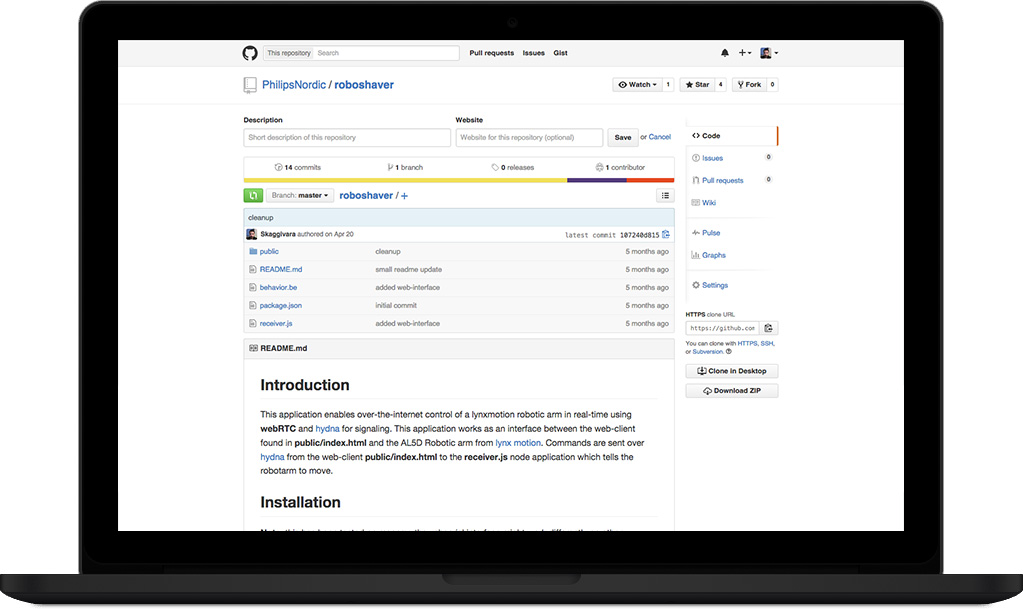Click the yellow segment of the language bar
This screenshot has width=1023, height=609.
[x=405, y=181]
